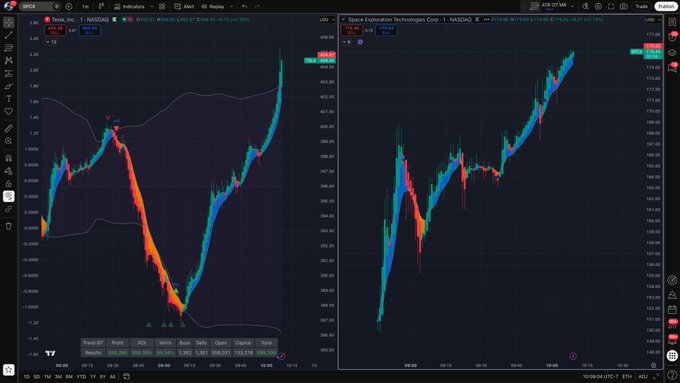The width and height of the screenshot is (680, 383).
Task: Select the ruler measure tool
Action: (9, 128)
